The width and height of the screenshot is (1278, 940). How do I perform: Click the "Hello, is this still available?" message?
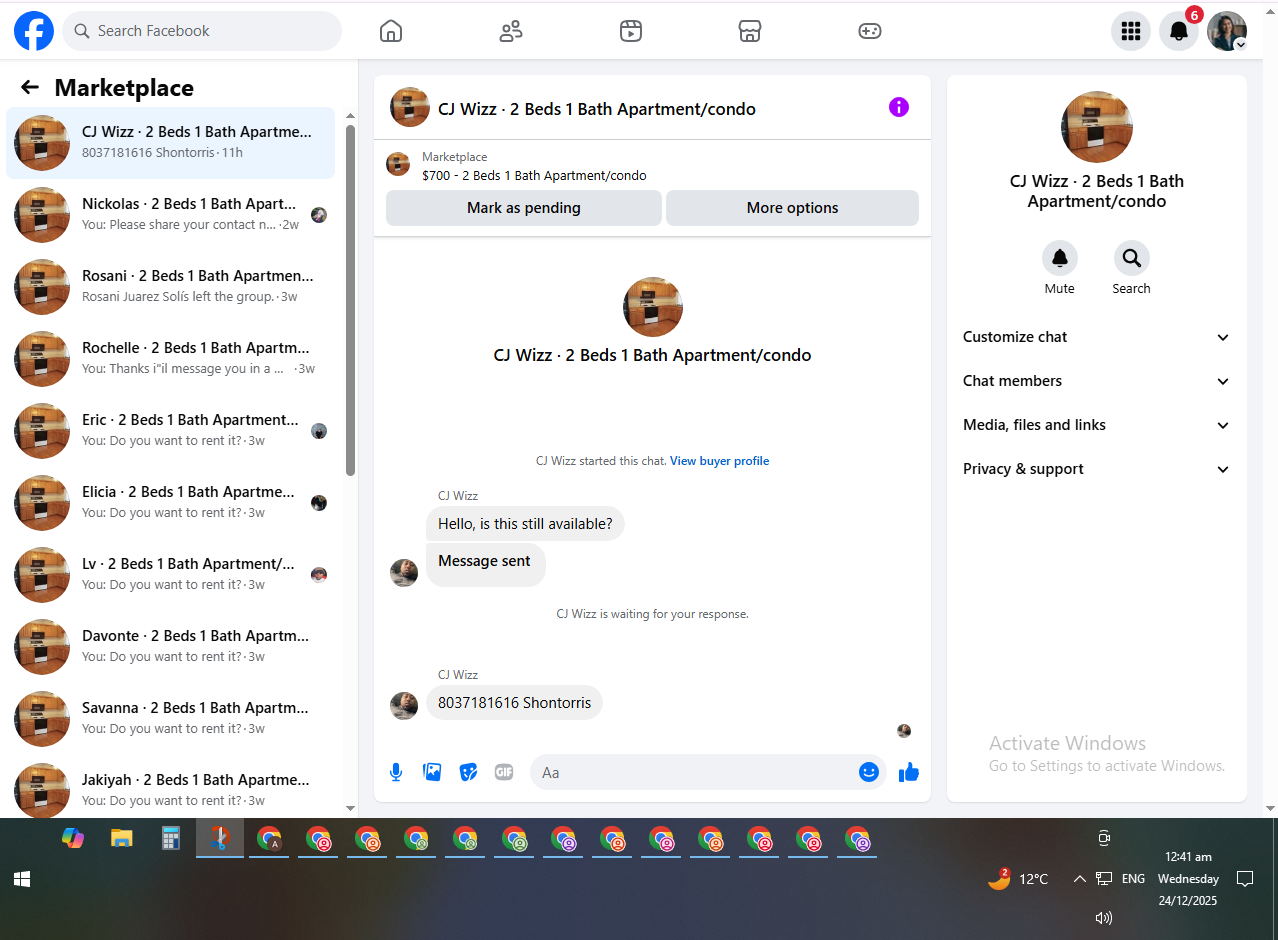point(525,524)
